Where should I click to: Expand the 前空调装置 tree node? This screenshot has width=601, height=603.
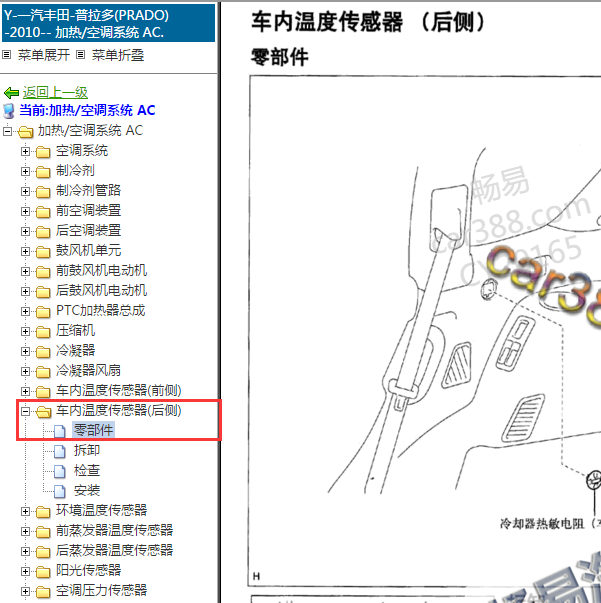click(x=25, y=212)
